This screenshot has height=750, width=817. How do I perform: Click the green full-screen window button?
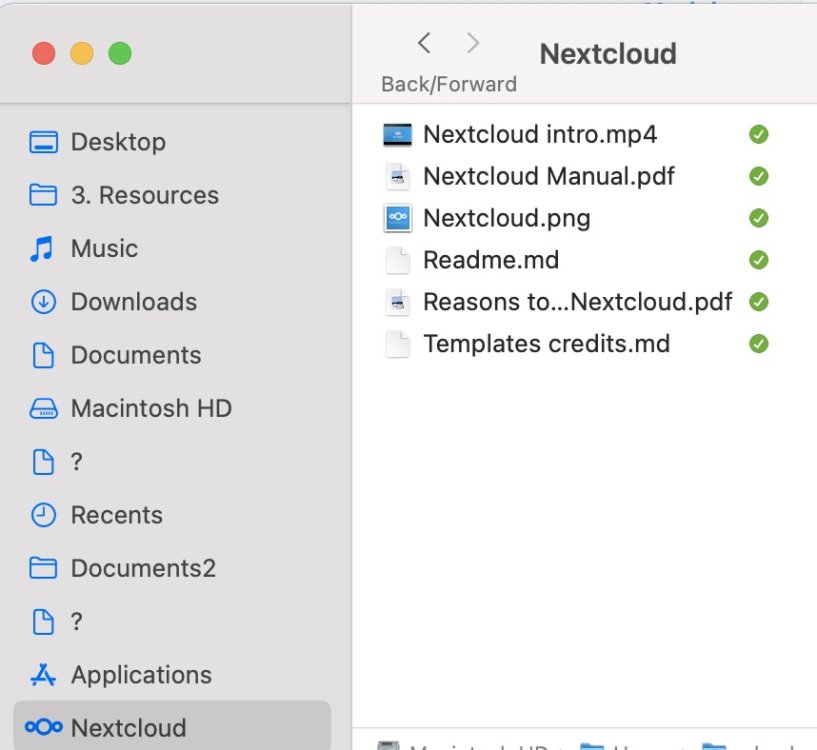pos(120,53)
